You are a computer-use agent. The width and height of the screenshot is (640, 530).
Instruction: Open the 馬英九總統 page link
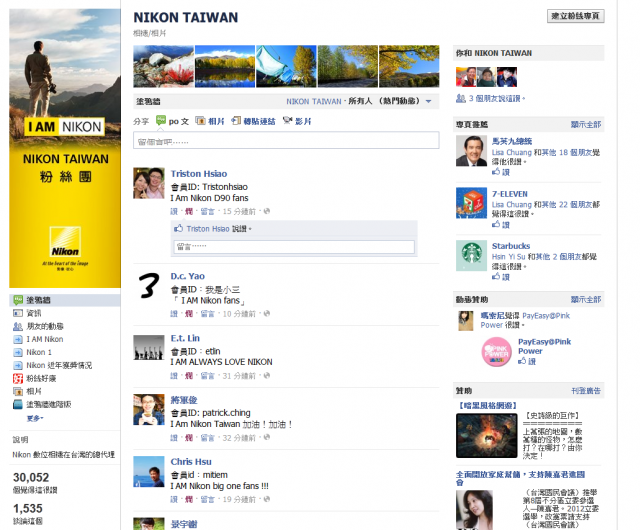pyautogui.click(x=512, y=141)
